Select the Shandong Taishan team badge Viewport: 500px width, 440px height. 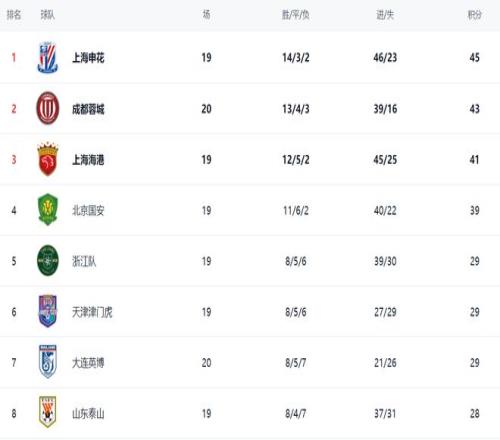(48, 412)
